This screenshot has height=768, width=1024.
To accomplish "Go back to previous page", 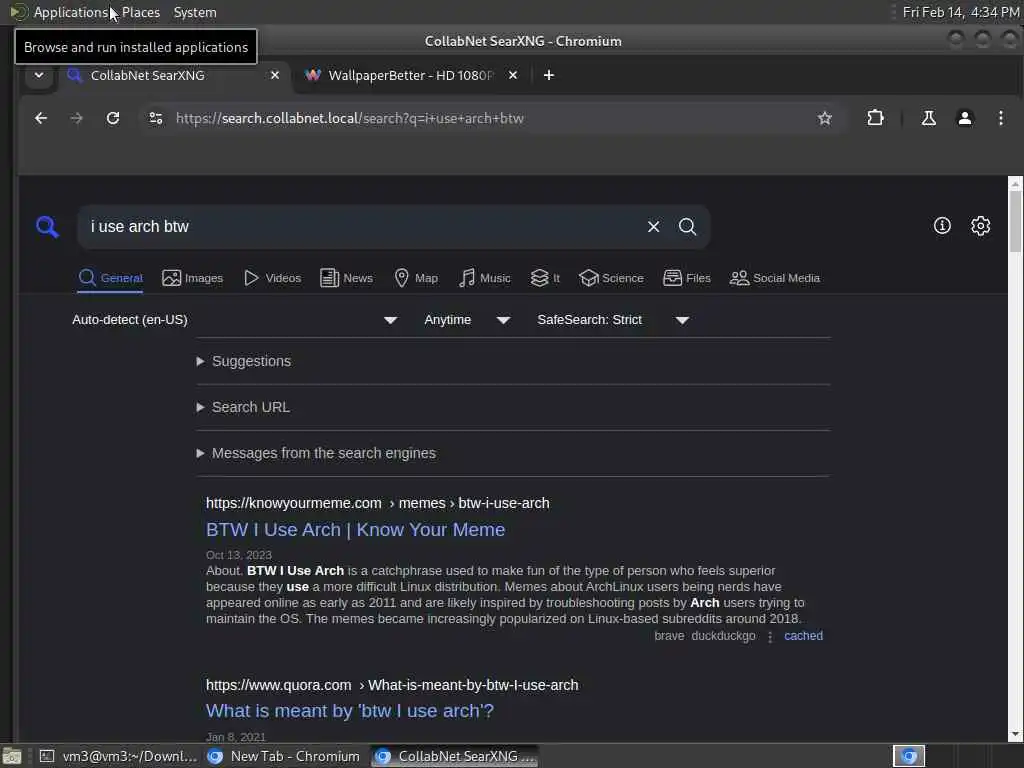I will [40, 118].
